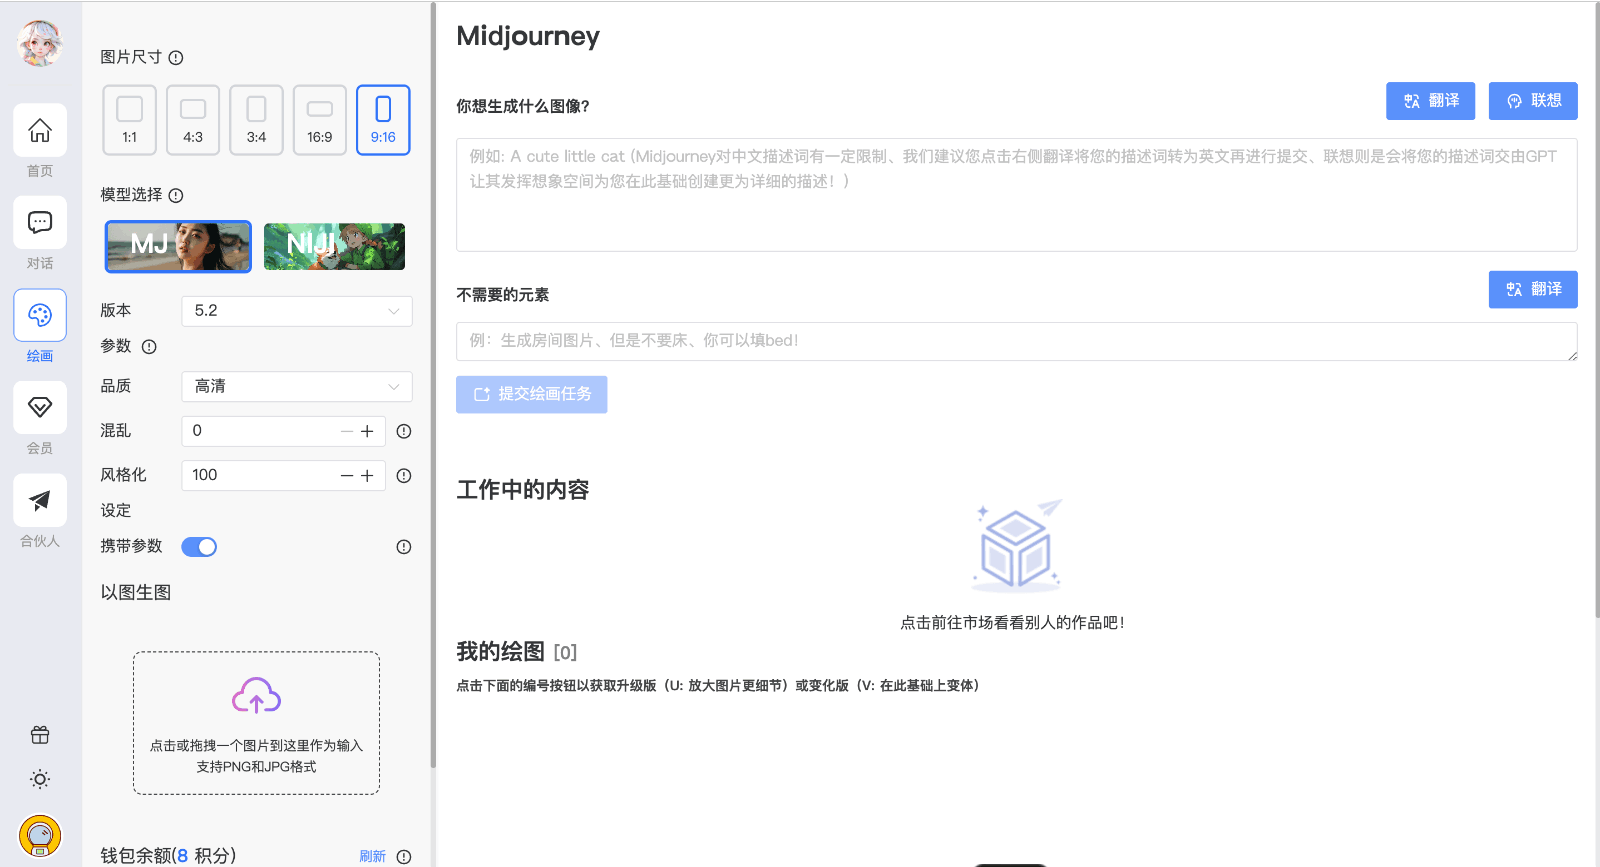
Task: Click the 联想 button
Action: (x=1533, y=101)
